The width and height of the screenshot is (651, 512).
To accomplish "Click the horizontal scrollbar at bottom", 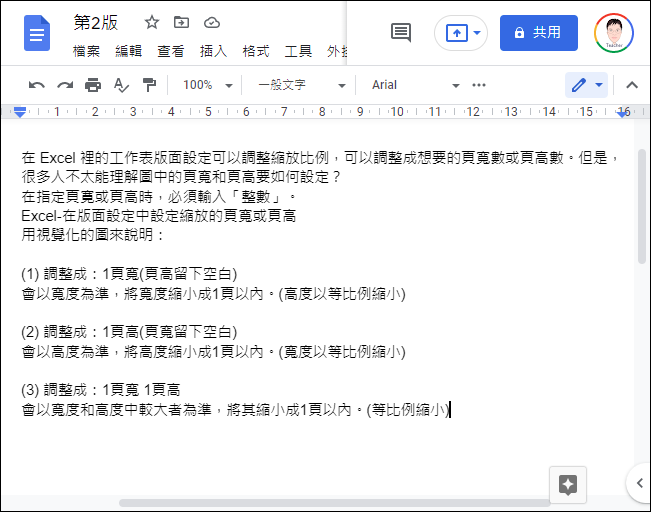I will point(335,503).
